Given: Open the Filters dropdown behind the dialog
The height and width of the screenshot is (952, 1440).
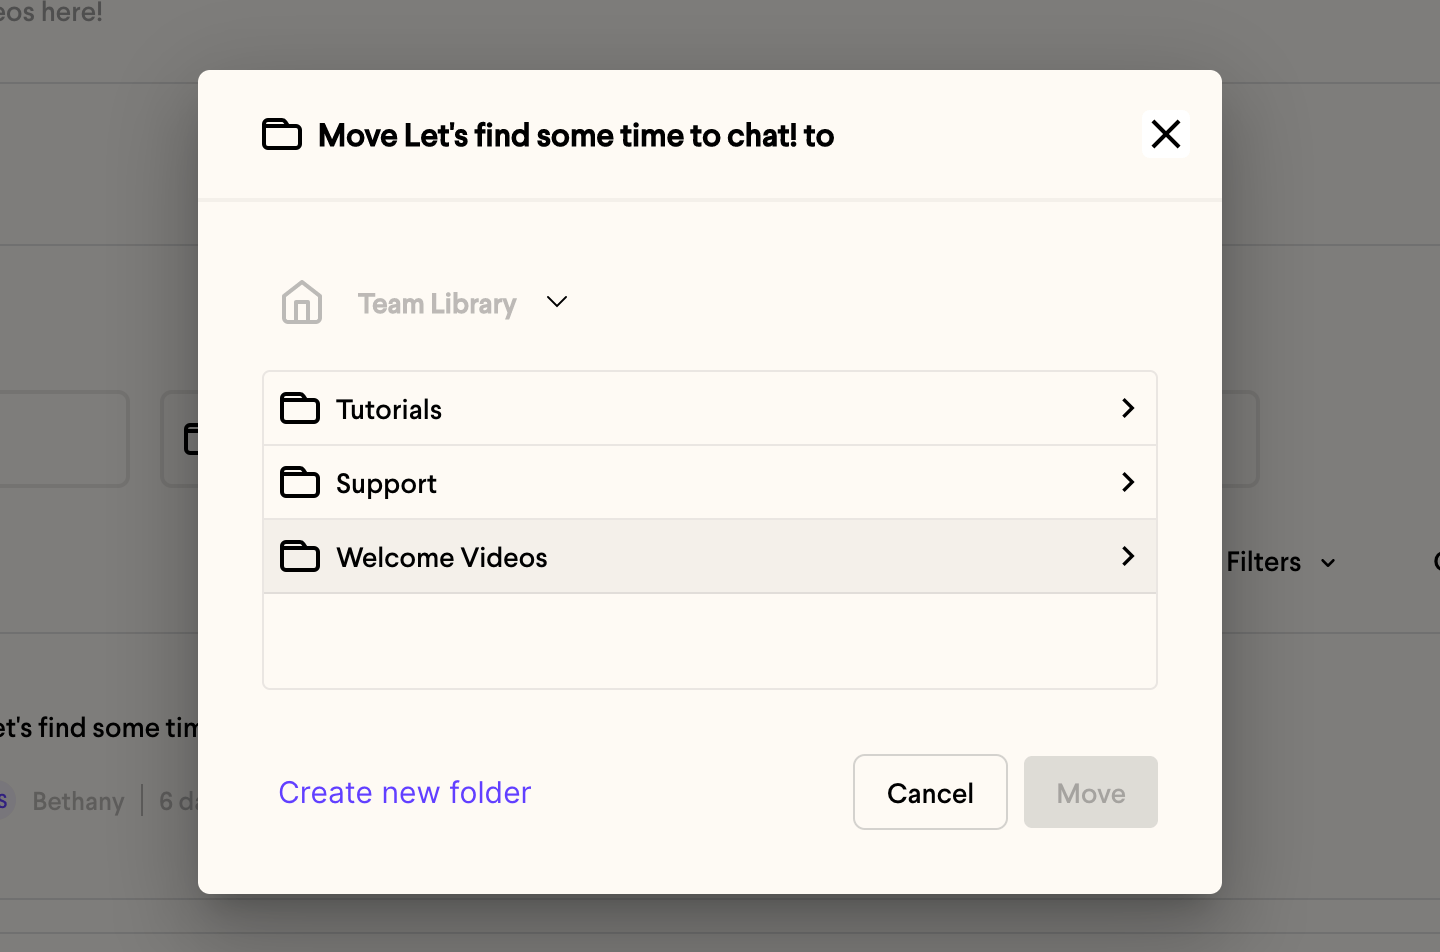Looking at the screenshot, I should 1281,562.
